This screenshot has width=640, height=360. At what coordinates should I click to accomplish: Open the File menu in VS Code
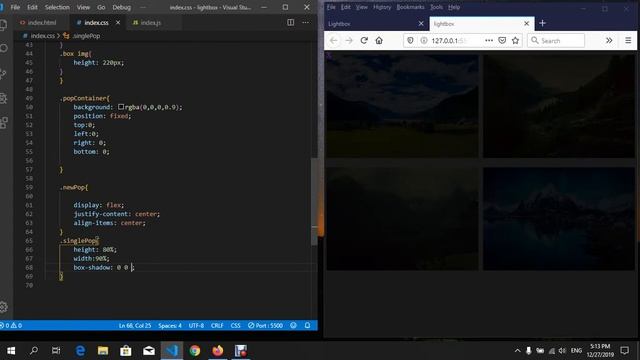pos(15,7)
